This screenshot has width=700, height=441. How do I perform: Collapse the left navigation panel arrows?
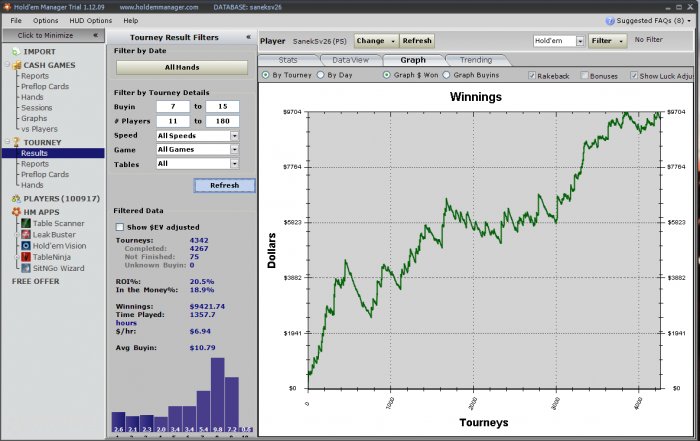[x=95, y=35]
